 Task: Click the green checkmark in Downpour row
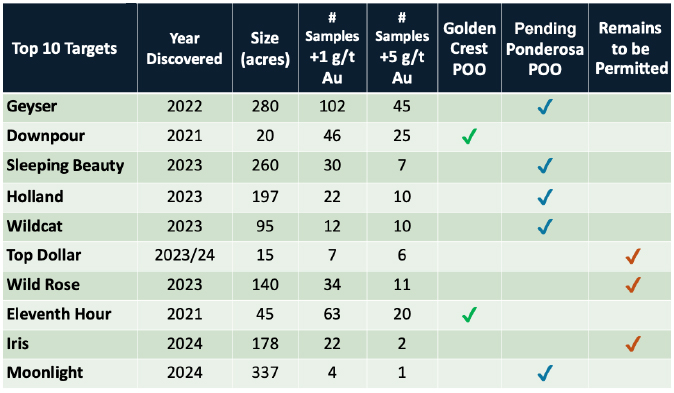click(x=469, y=136)
